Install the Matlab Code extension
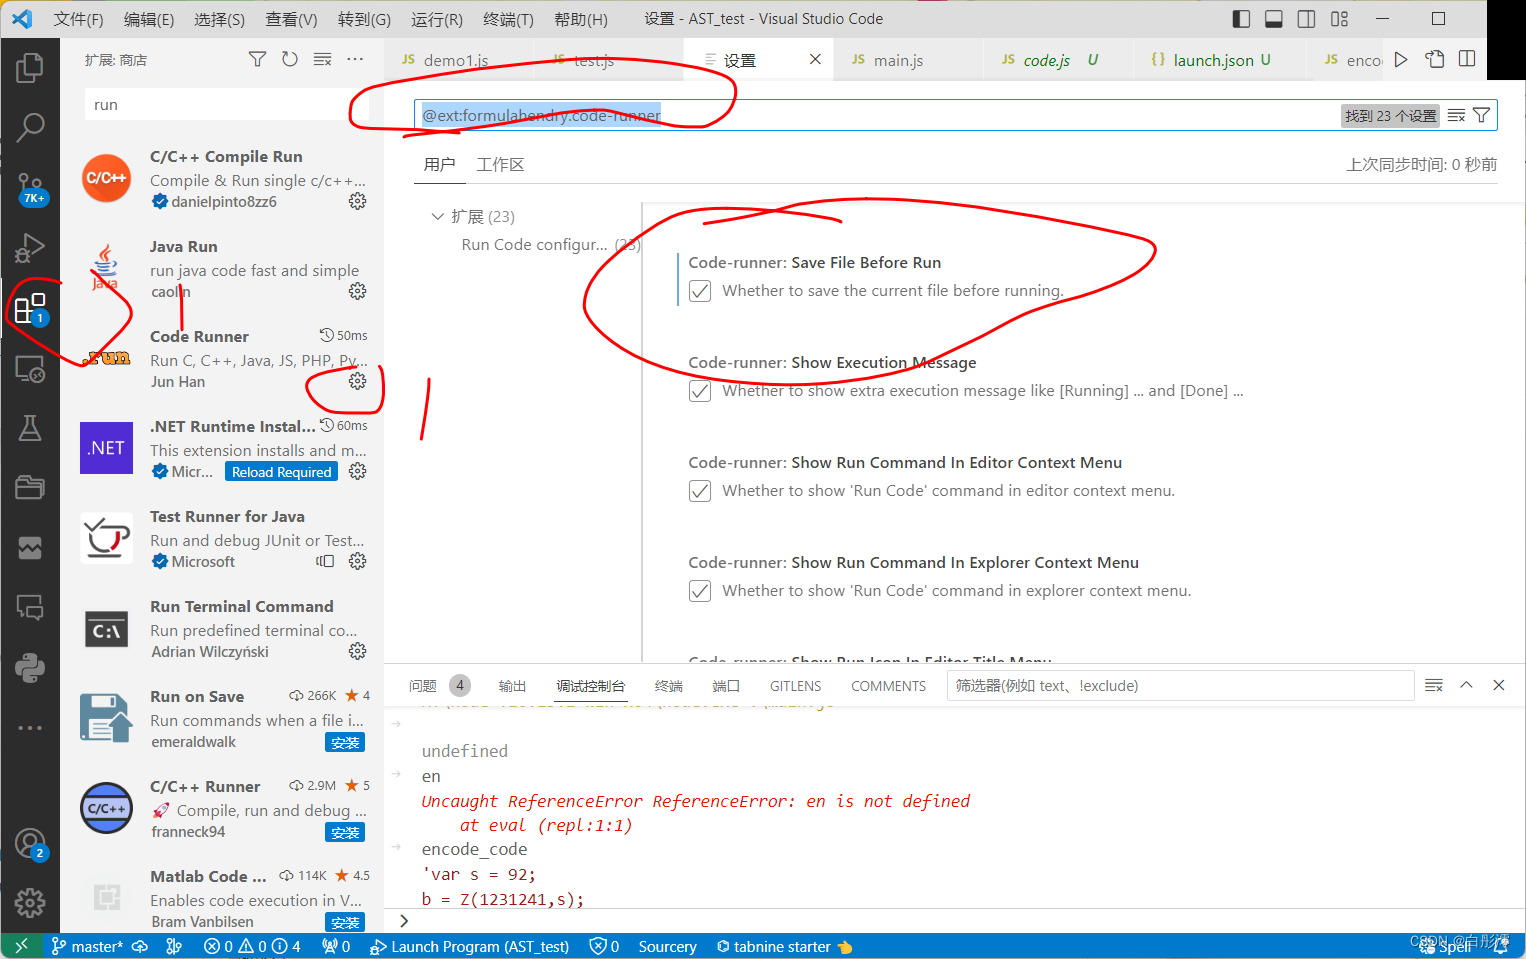 [345, 922]
